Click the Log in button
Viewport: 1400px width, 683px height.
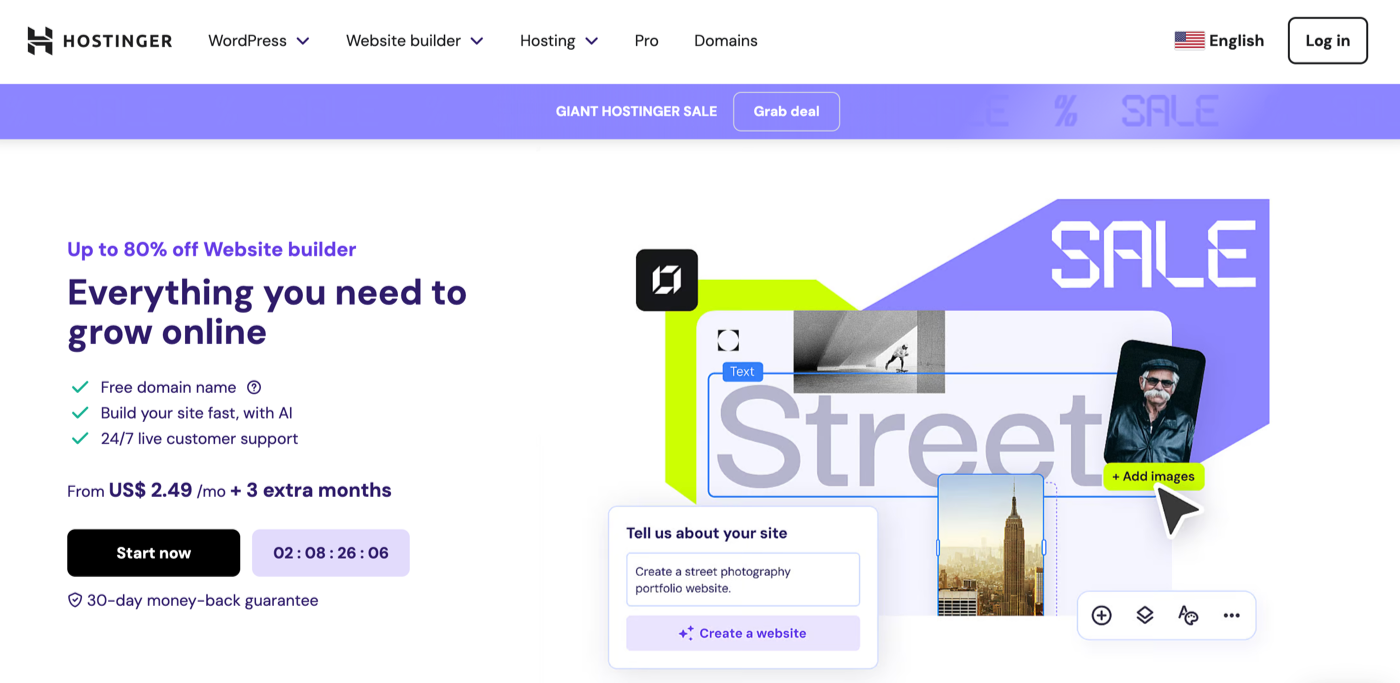point(1327,41)
